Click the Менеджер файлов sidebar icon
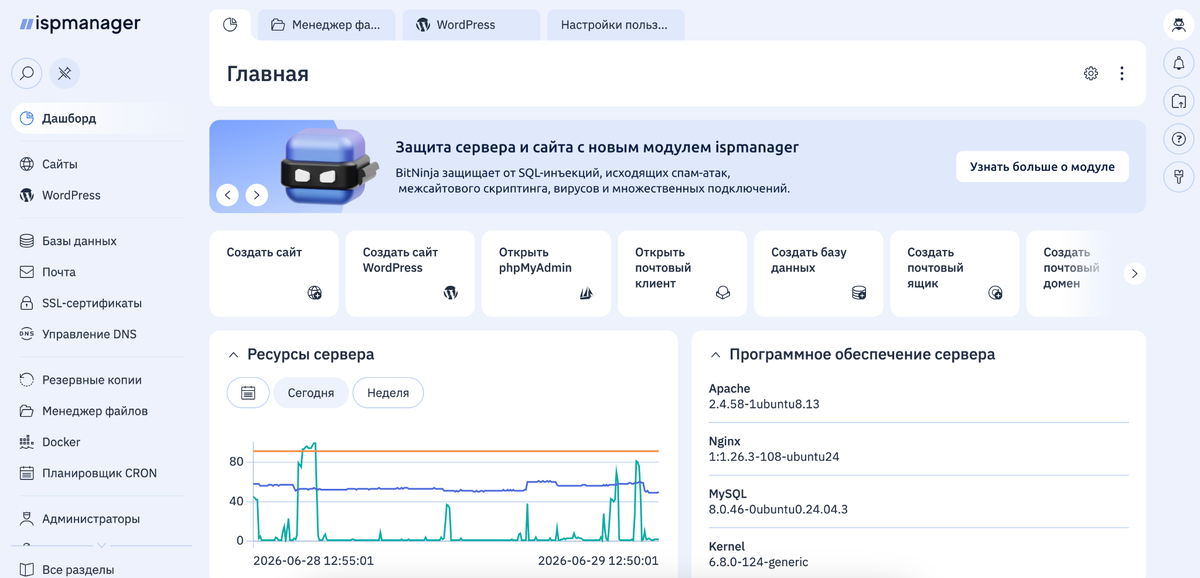The width and height of the screenshot is (1200, 578). (x=27, y=411)
